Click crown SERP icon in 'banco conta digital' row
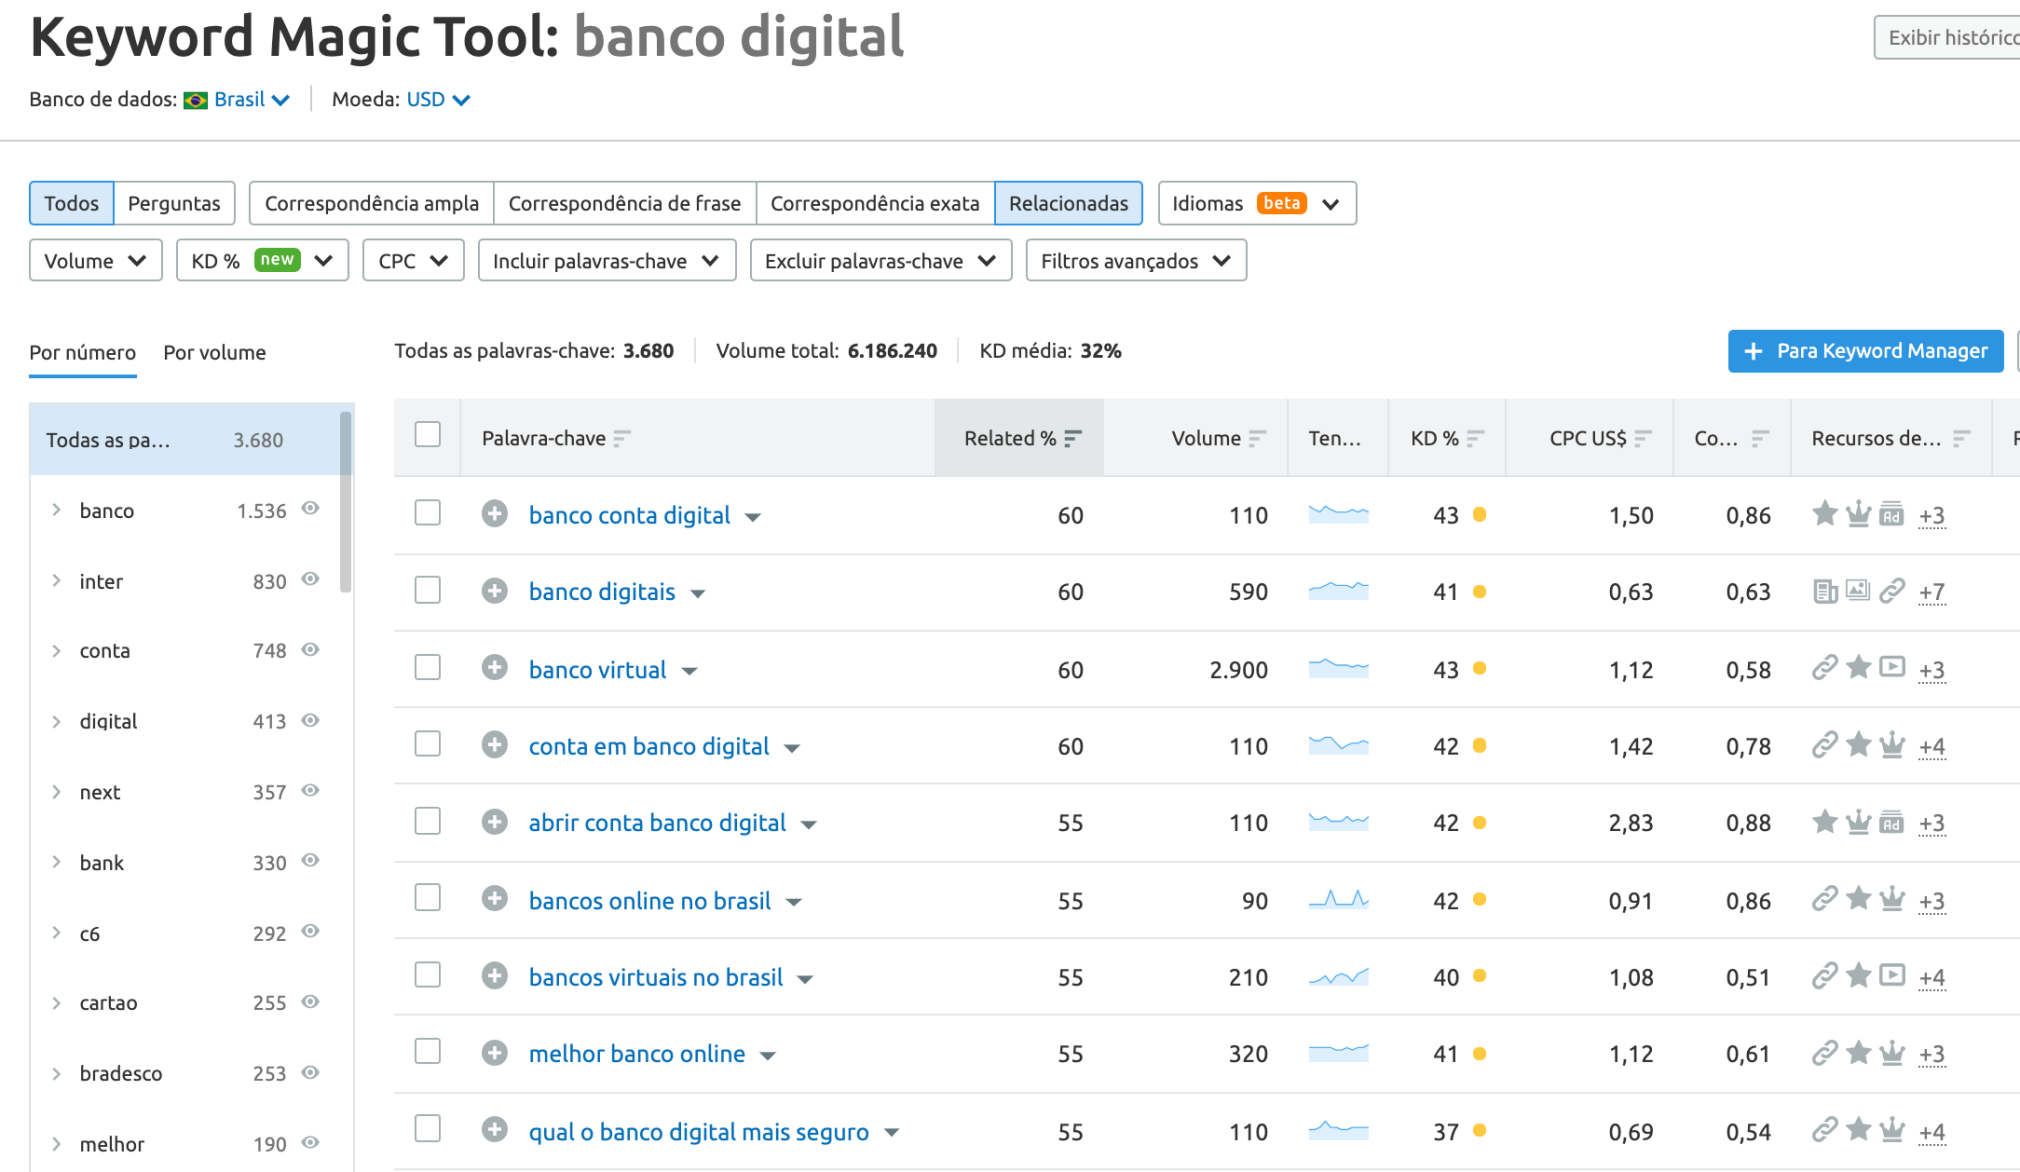This screenshot has height=1172, width=2020. (x=1858, y=514)
